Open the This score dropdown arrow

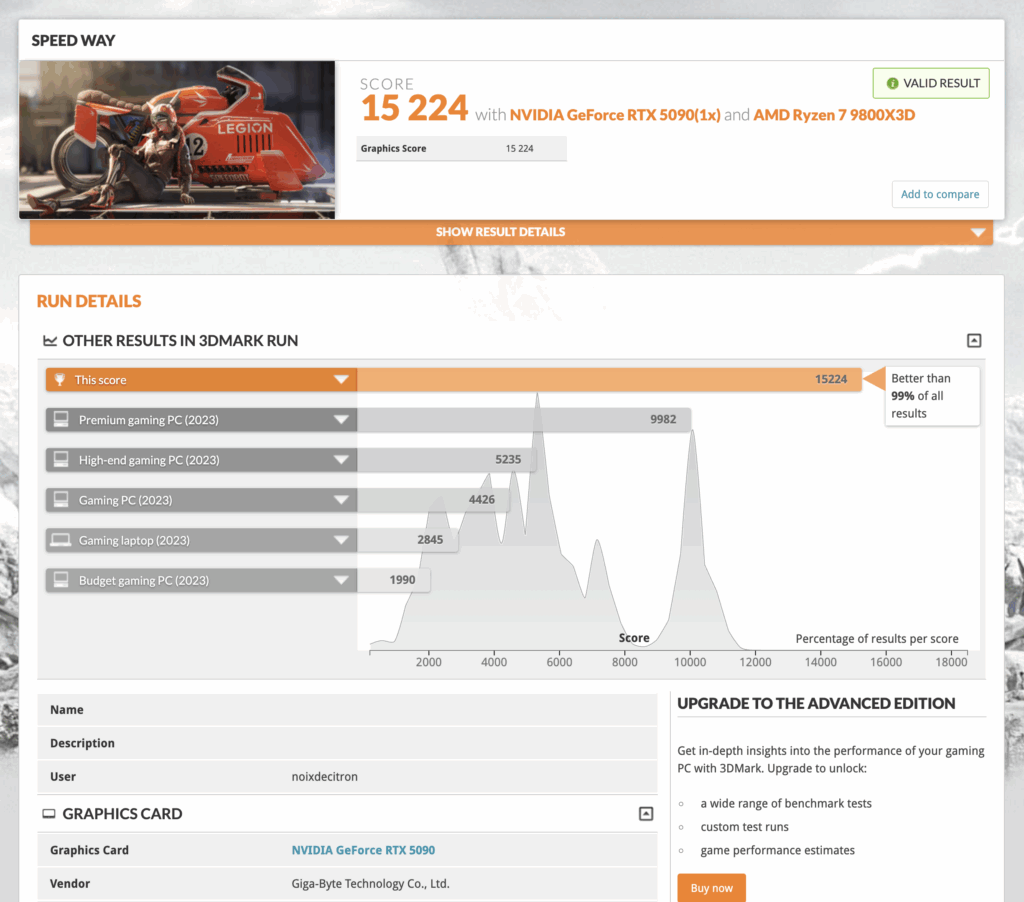341,380
